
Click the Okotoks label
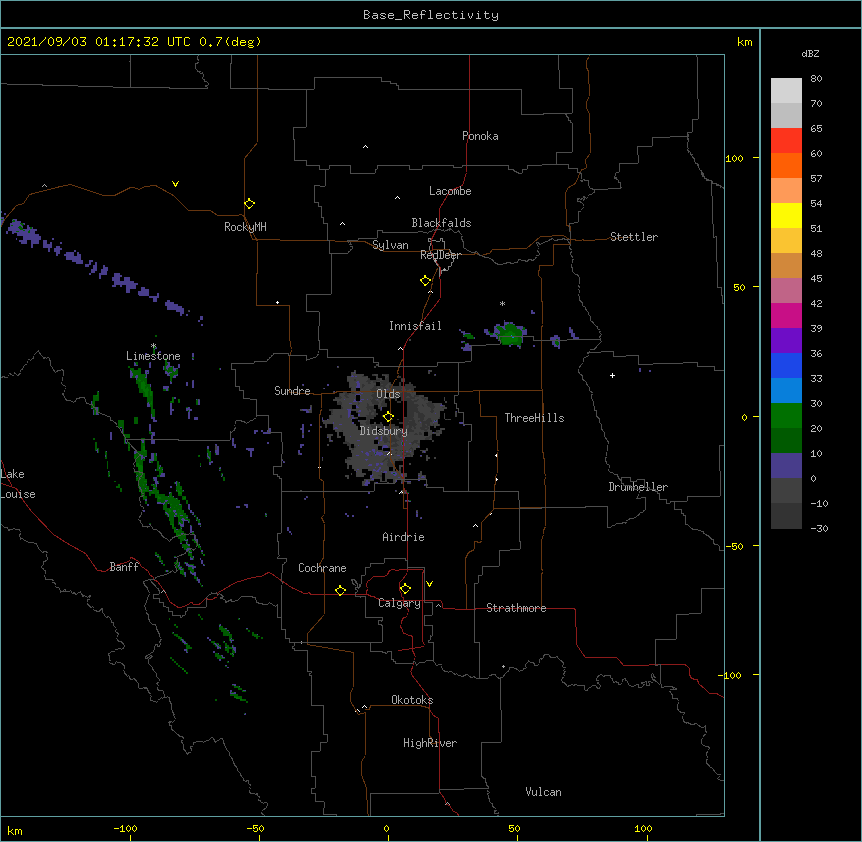(412, 700)
